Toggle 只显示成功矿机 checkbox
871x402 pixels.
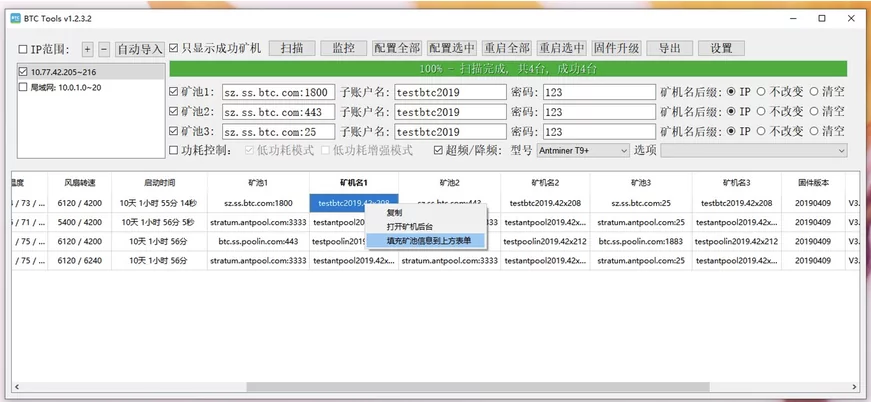click(173, 48)
